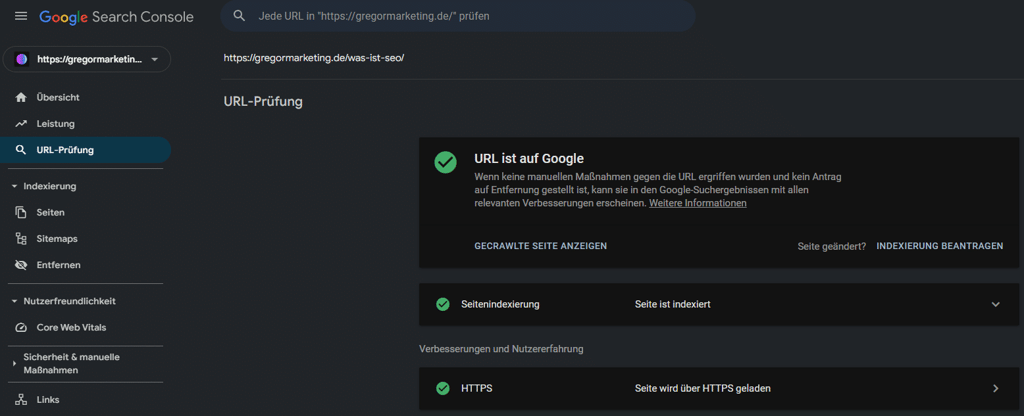The width and height of the screenshot is (1024, 416).
Task: Click green checkmark next to Seitenindexierung
Action: [443, 304]
